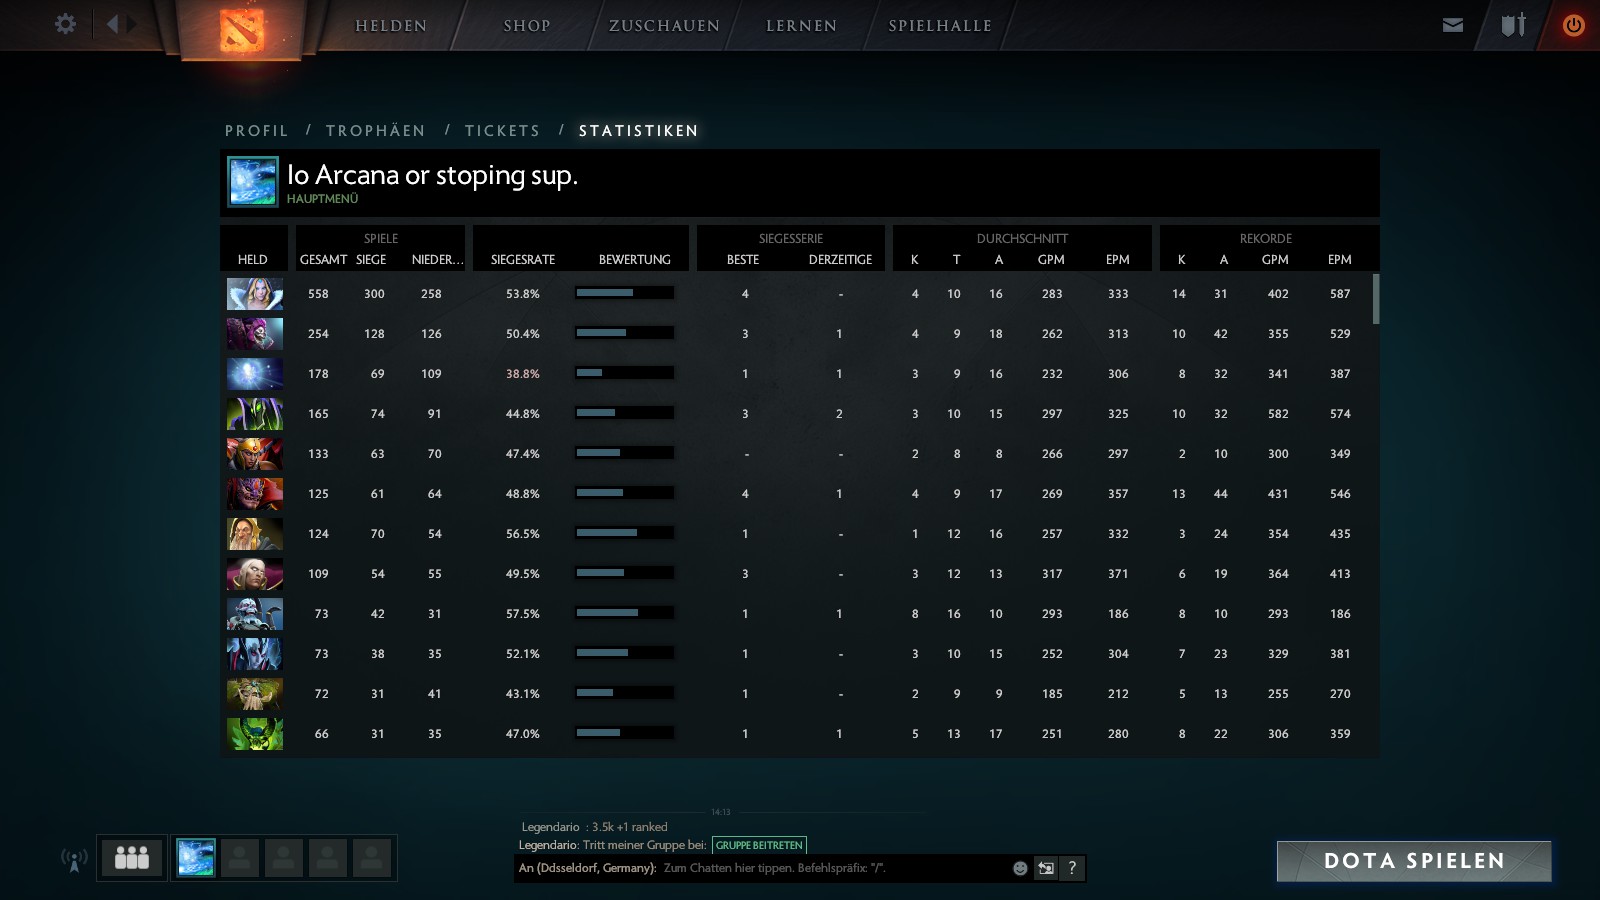Switch to the Tickets tab

(x=502, y=131)
